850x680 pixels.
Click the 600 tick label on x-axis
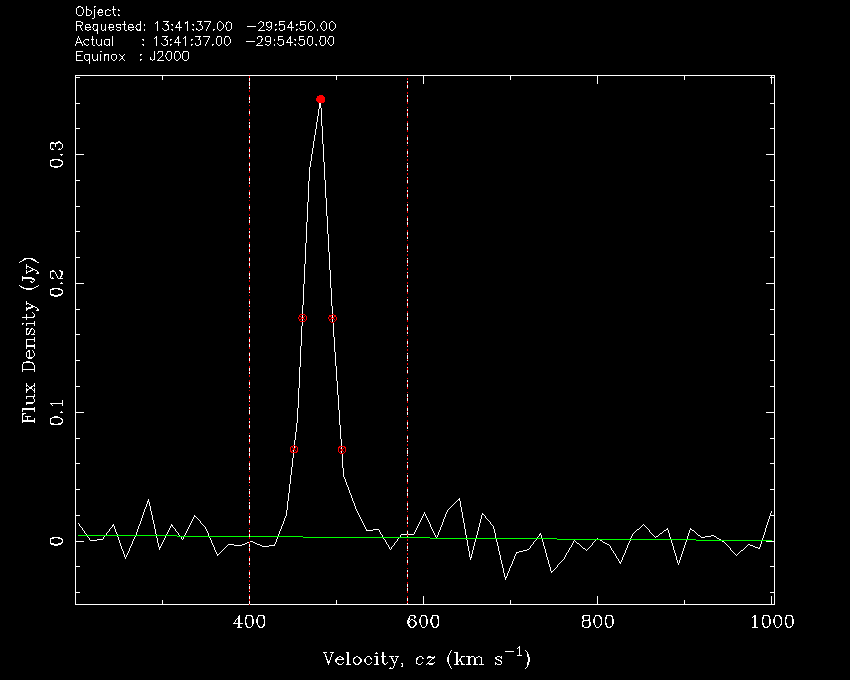423,622
